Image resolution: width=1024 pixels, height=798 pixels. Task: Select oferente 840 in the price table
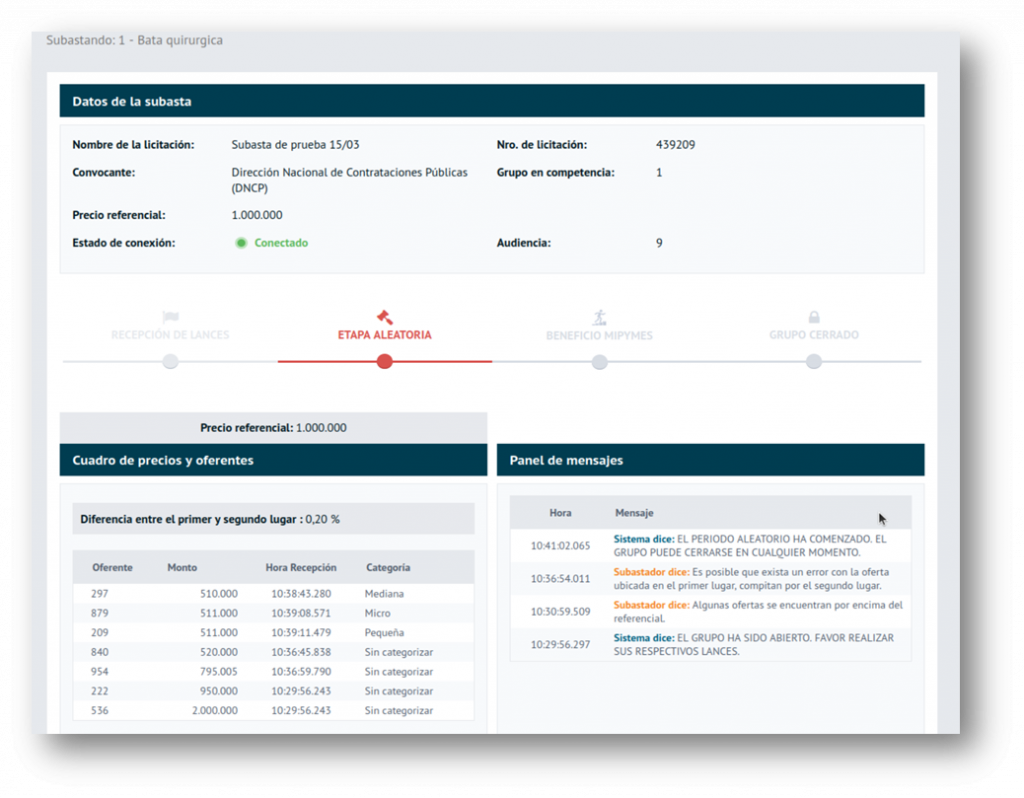(x=100, y=652)
